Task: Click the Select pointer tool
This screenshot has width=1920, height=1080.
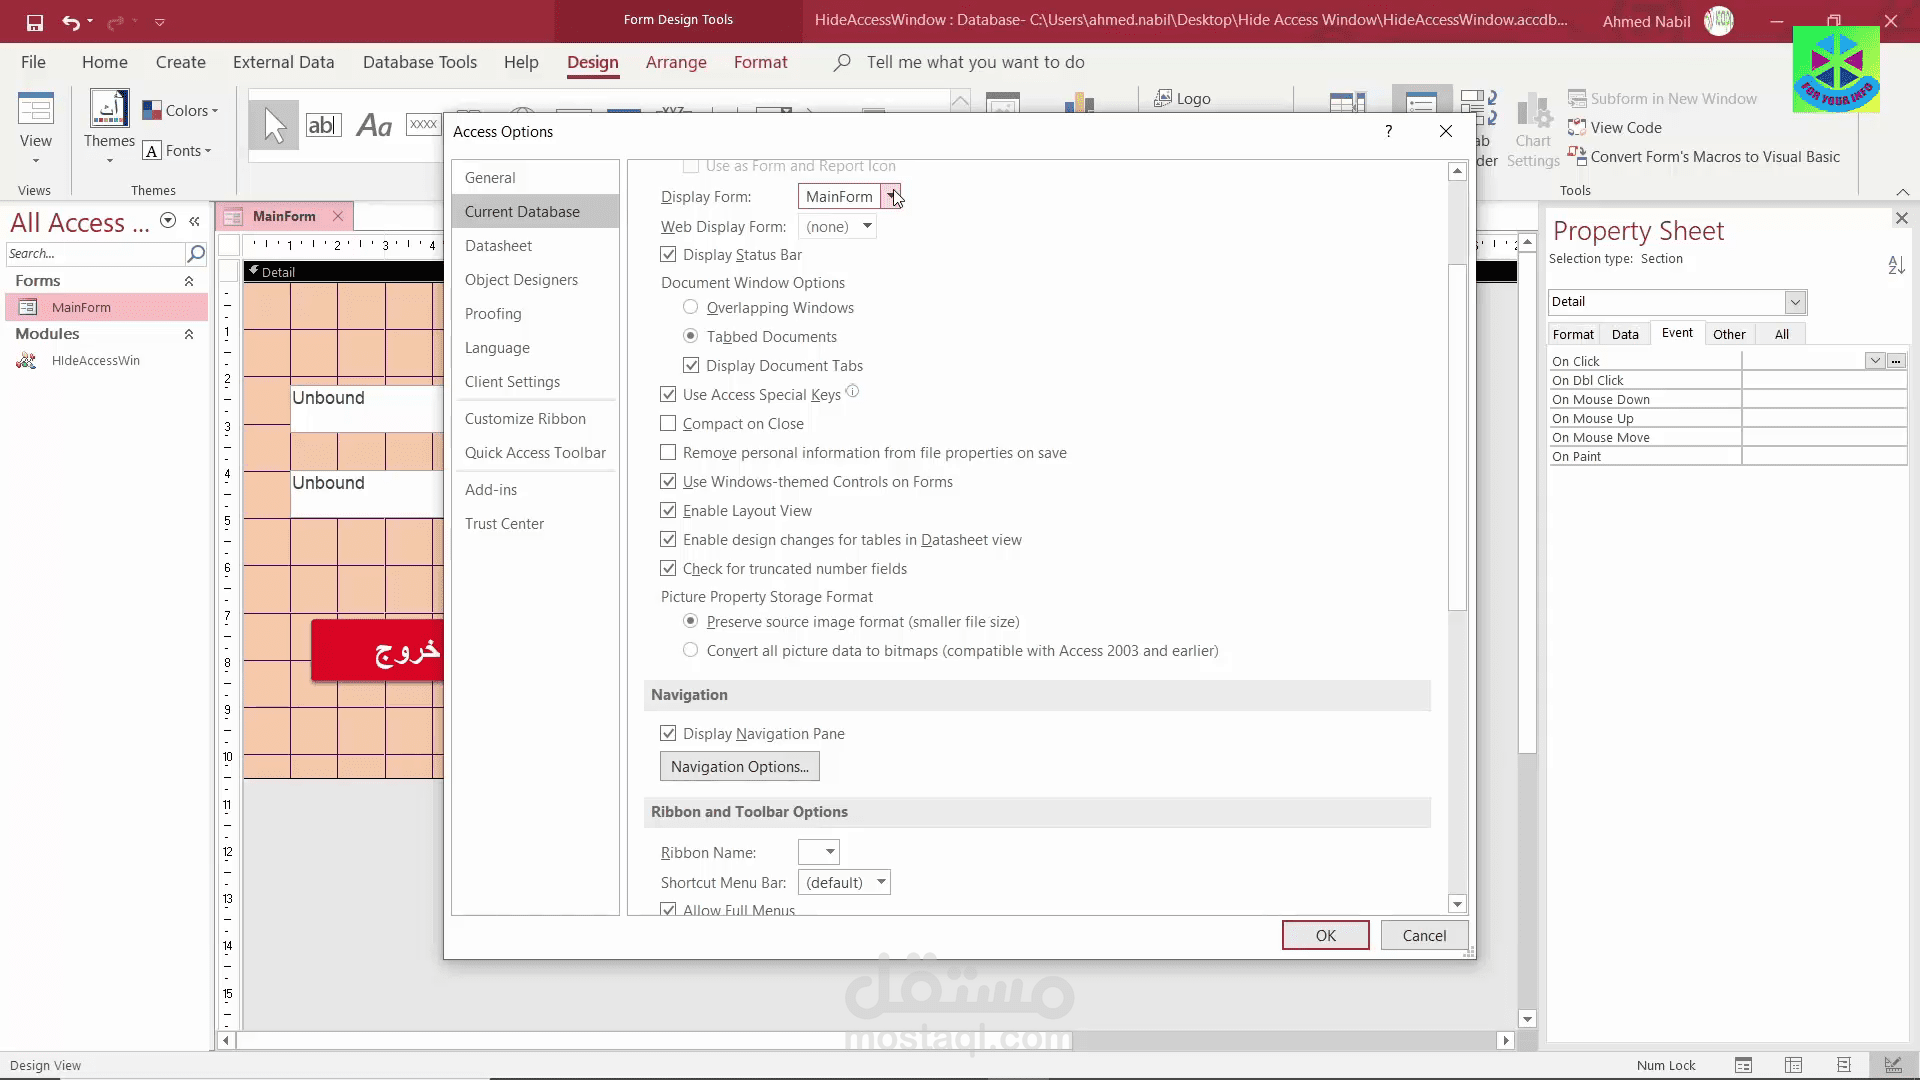Action: (274, 125)
